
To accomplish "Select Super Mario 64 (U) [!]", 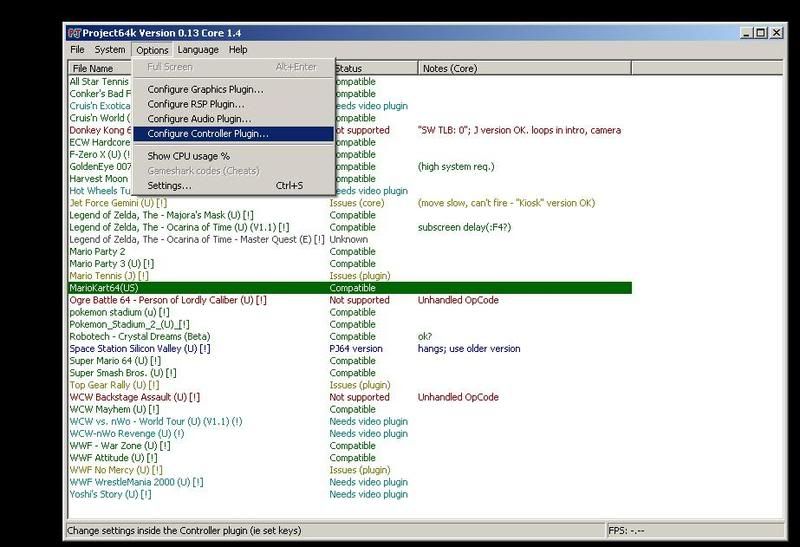I will [115, 361].
